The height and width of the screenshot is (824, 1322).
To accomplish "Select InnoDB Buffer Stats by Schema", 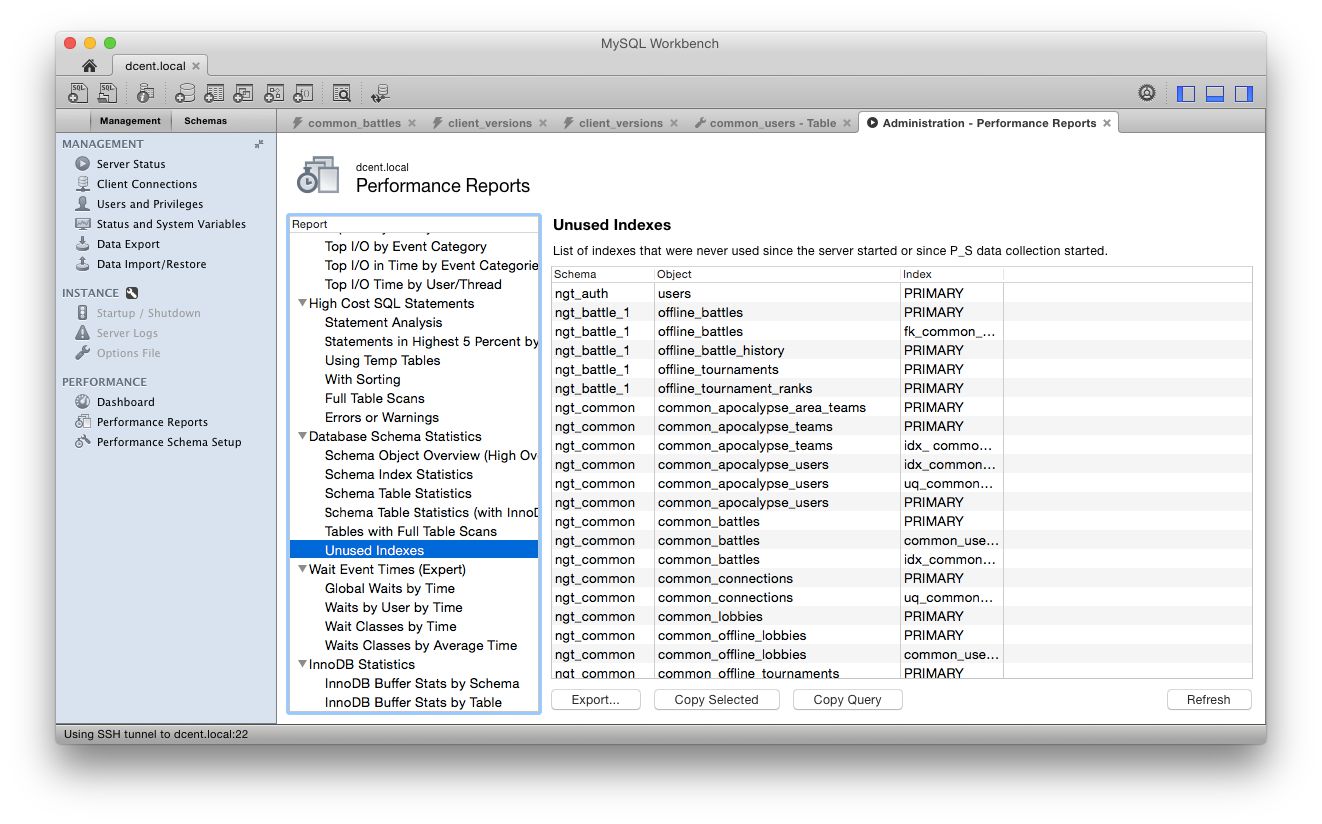I will click(421, 683).
